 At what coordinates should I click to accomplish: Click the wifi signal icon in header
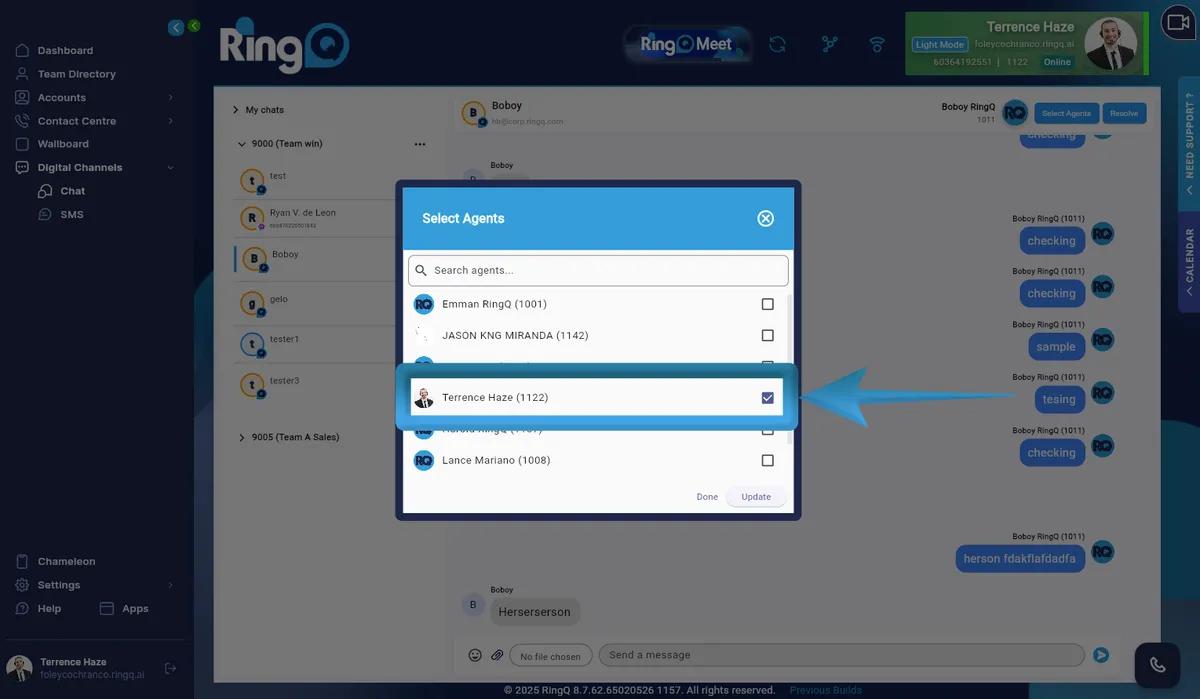[x=877, y=44]
